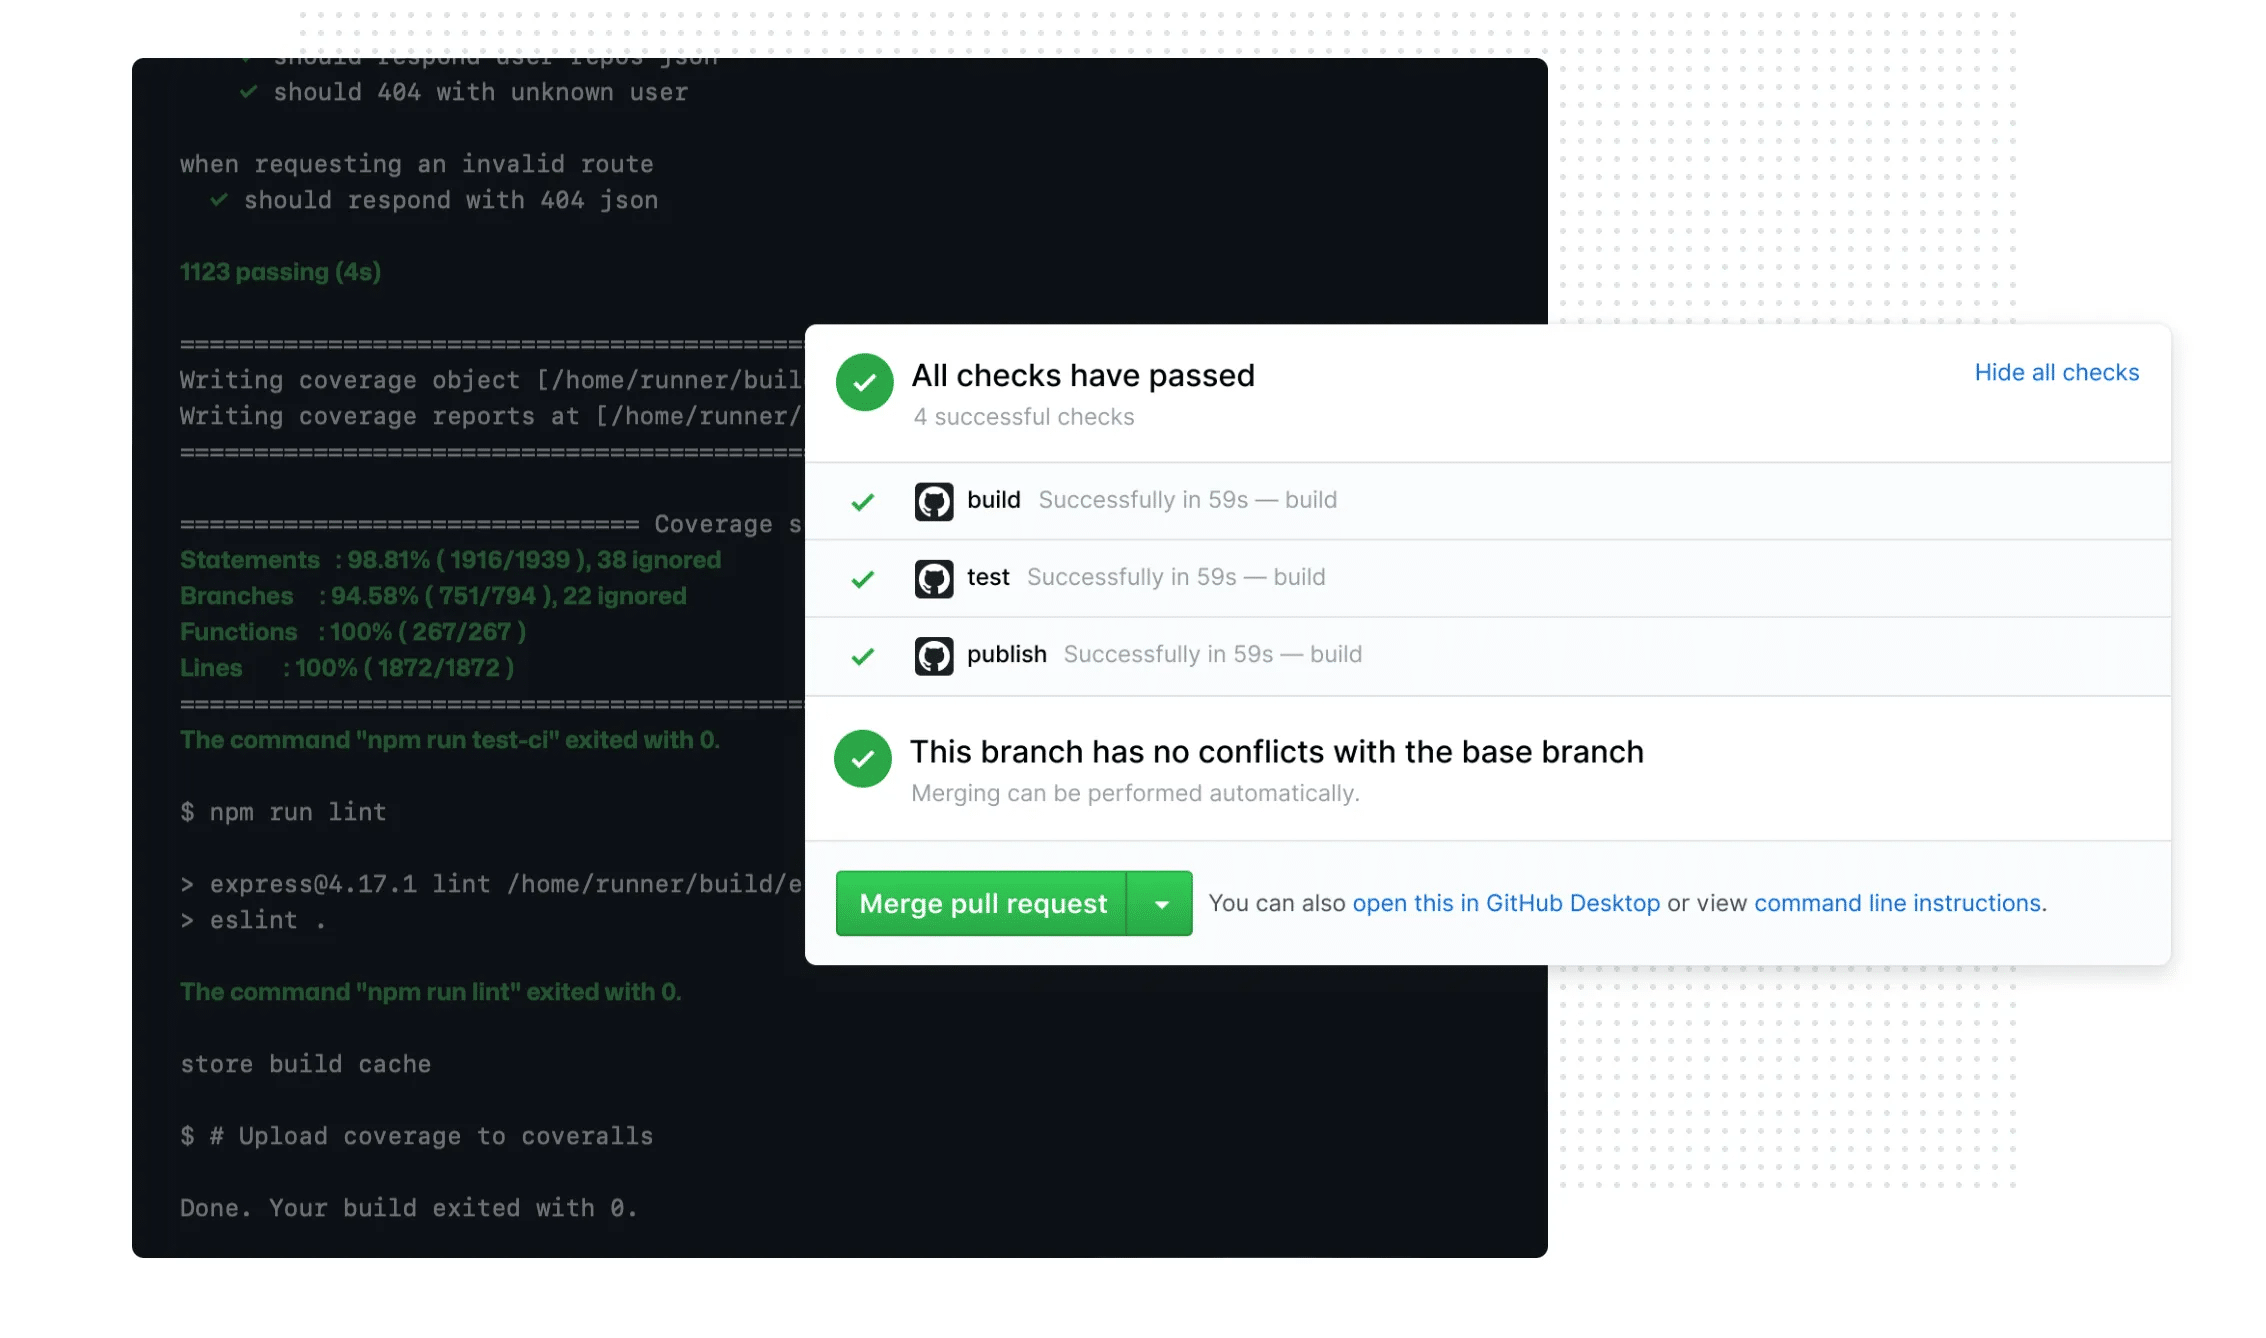Collapse checks using Hide all checks
Screen dimensions: 2266x1338
[x=2057, y=372]
